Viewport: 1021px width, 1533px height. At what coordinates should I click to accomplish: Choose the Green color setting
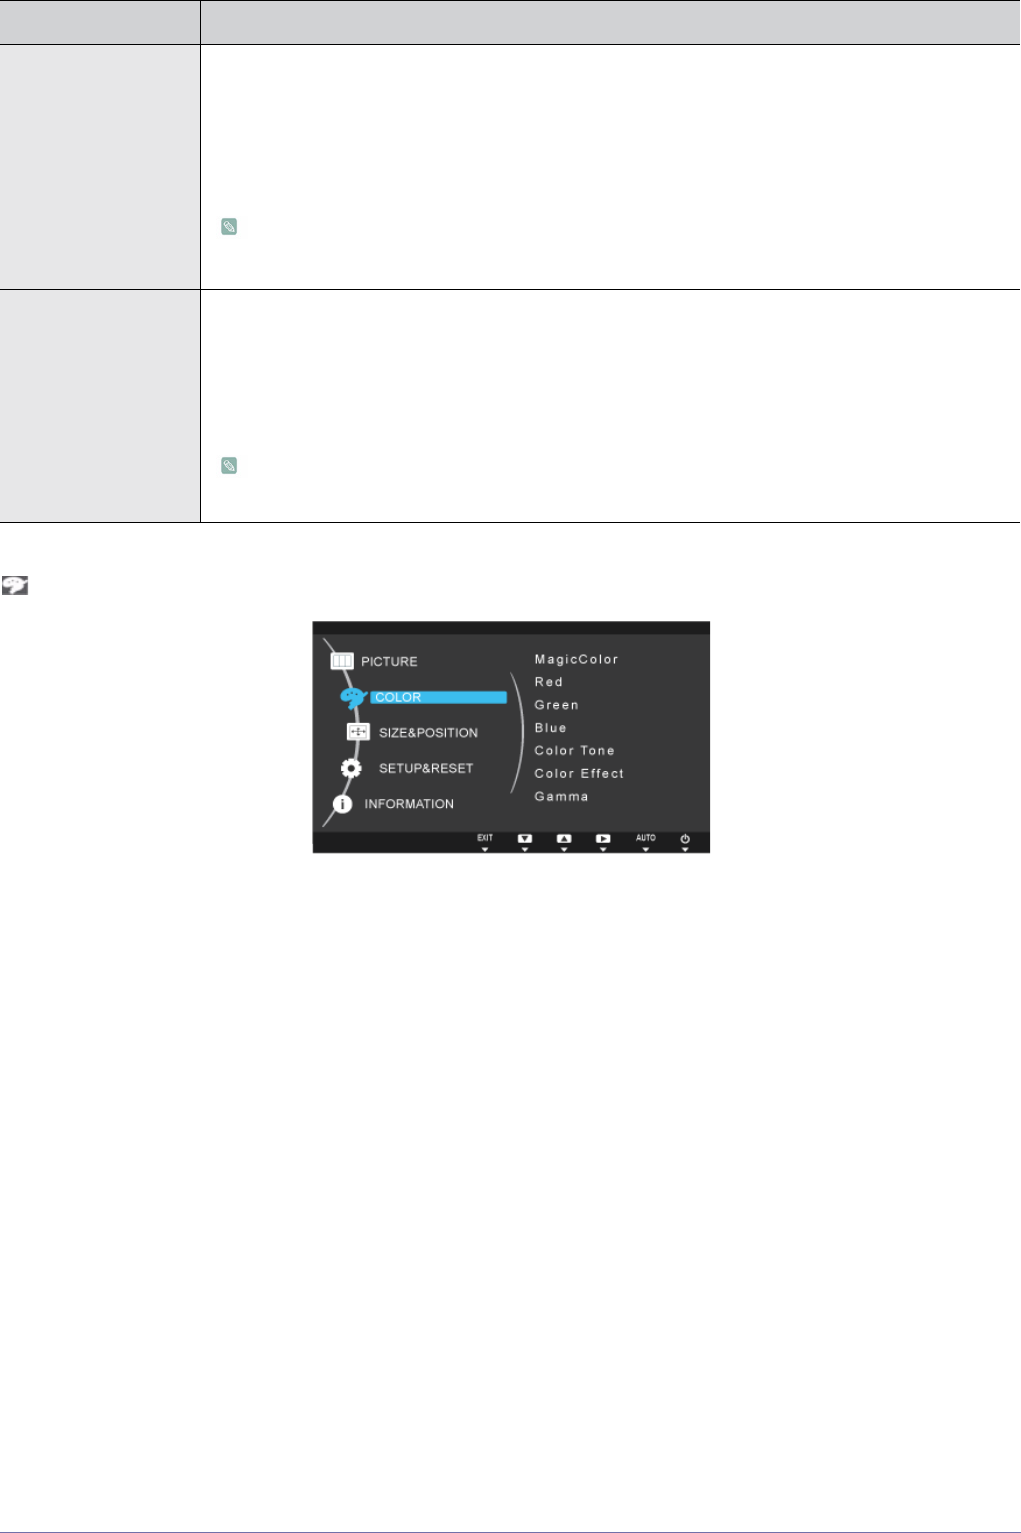tap(556, 705)
